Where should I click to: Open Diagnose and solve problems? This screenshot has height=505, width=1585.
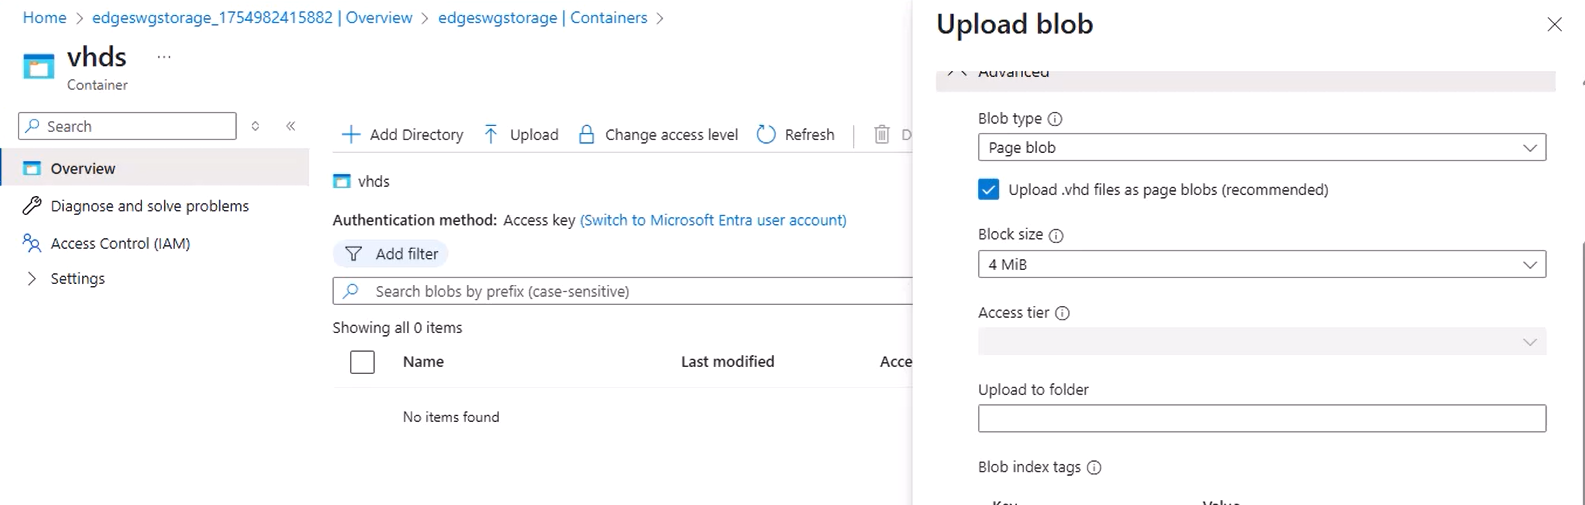tap(150, 206)
